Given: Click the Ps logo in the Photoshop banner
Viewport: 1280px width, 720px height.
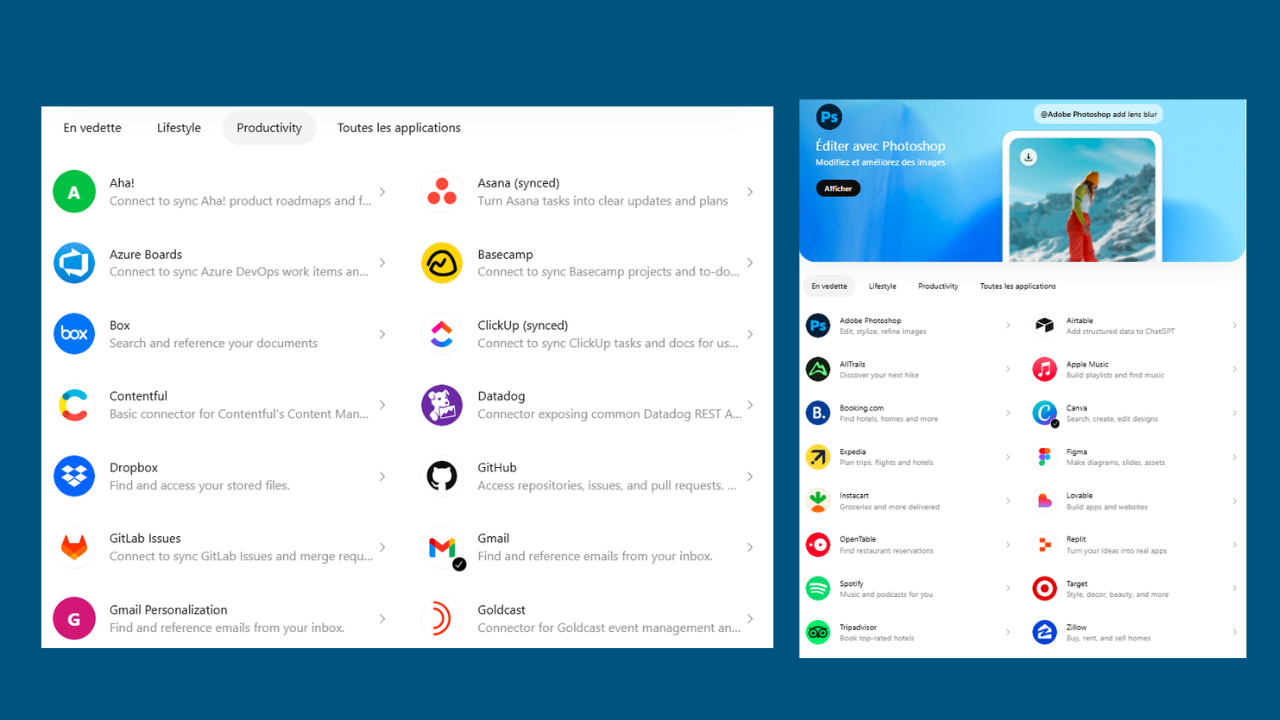Looking at the screenshot, I should [x=829, y=117].
